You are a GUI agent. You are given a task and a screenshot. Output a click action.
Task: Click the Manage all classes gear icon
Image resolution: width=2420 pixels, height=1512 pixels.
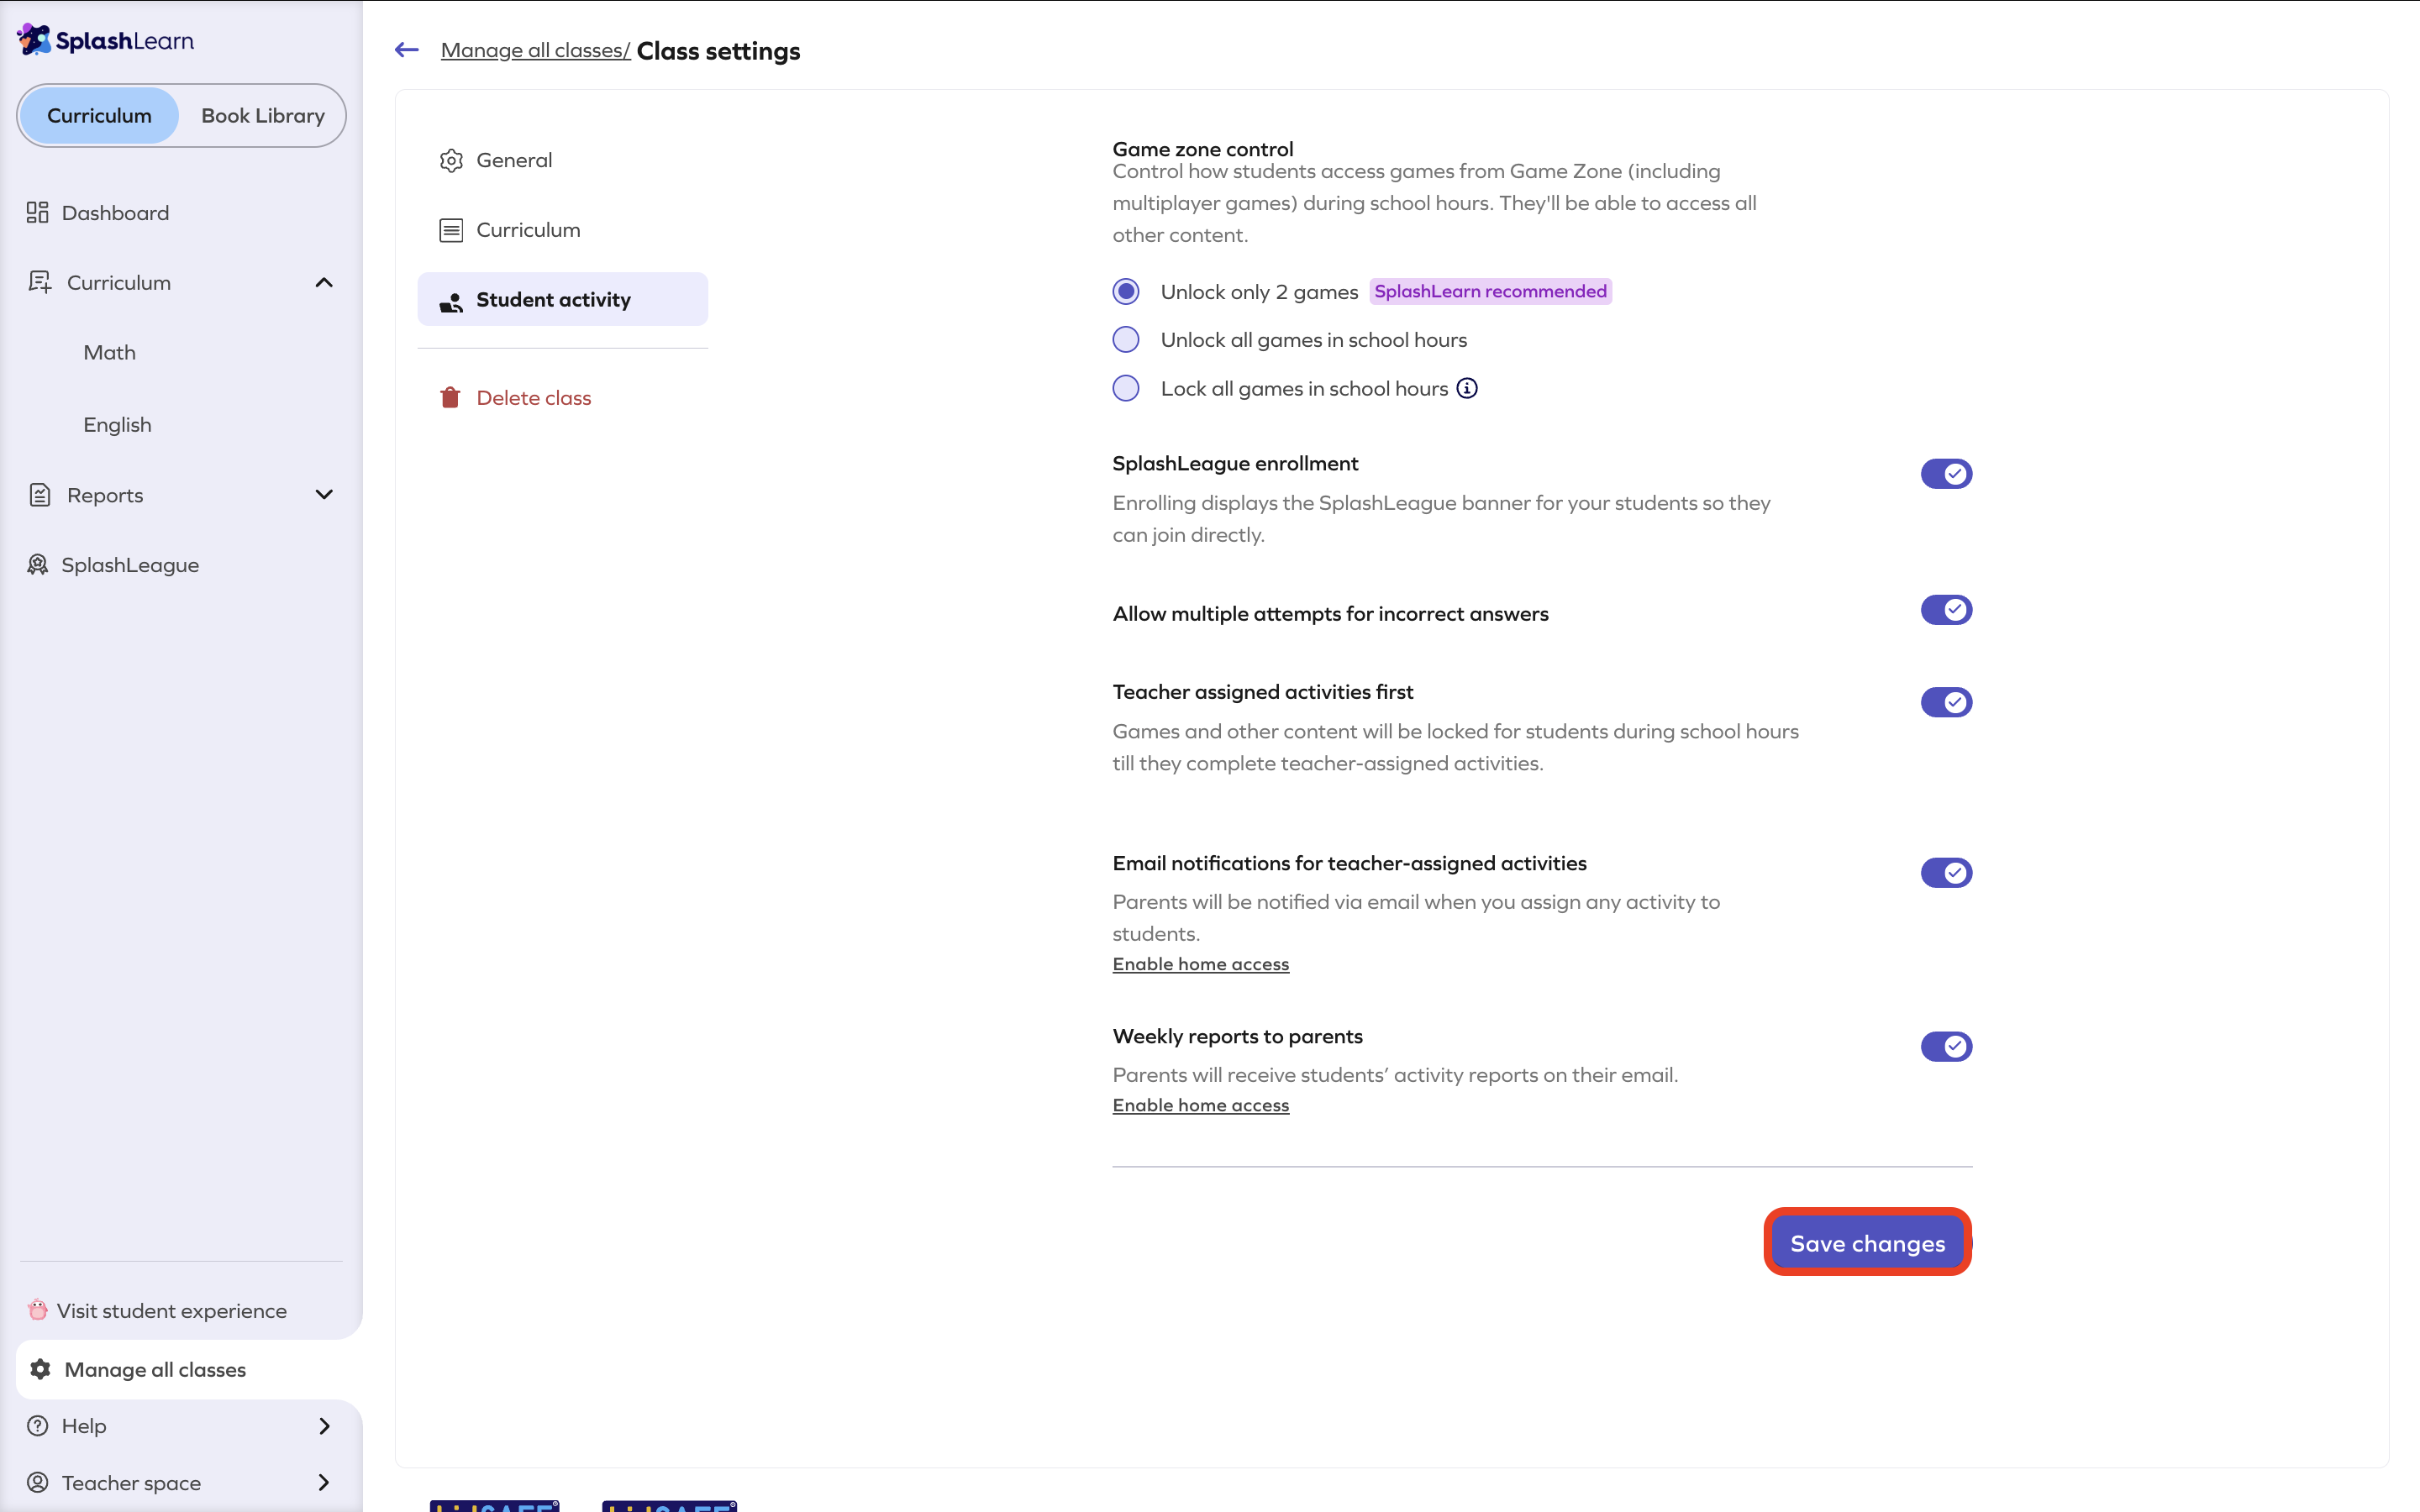point(40,1369)
